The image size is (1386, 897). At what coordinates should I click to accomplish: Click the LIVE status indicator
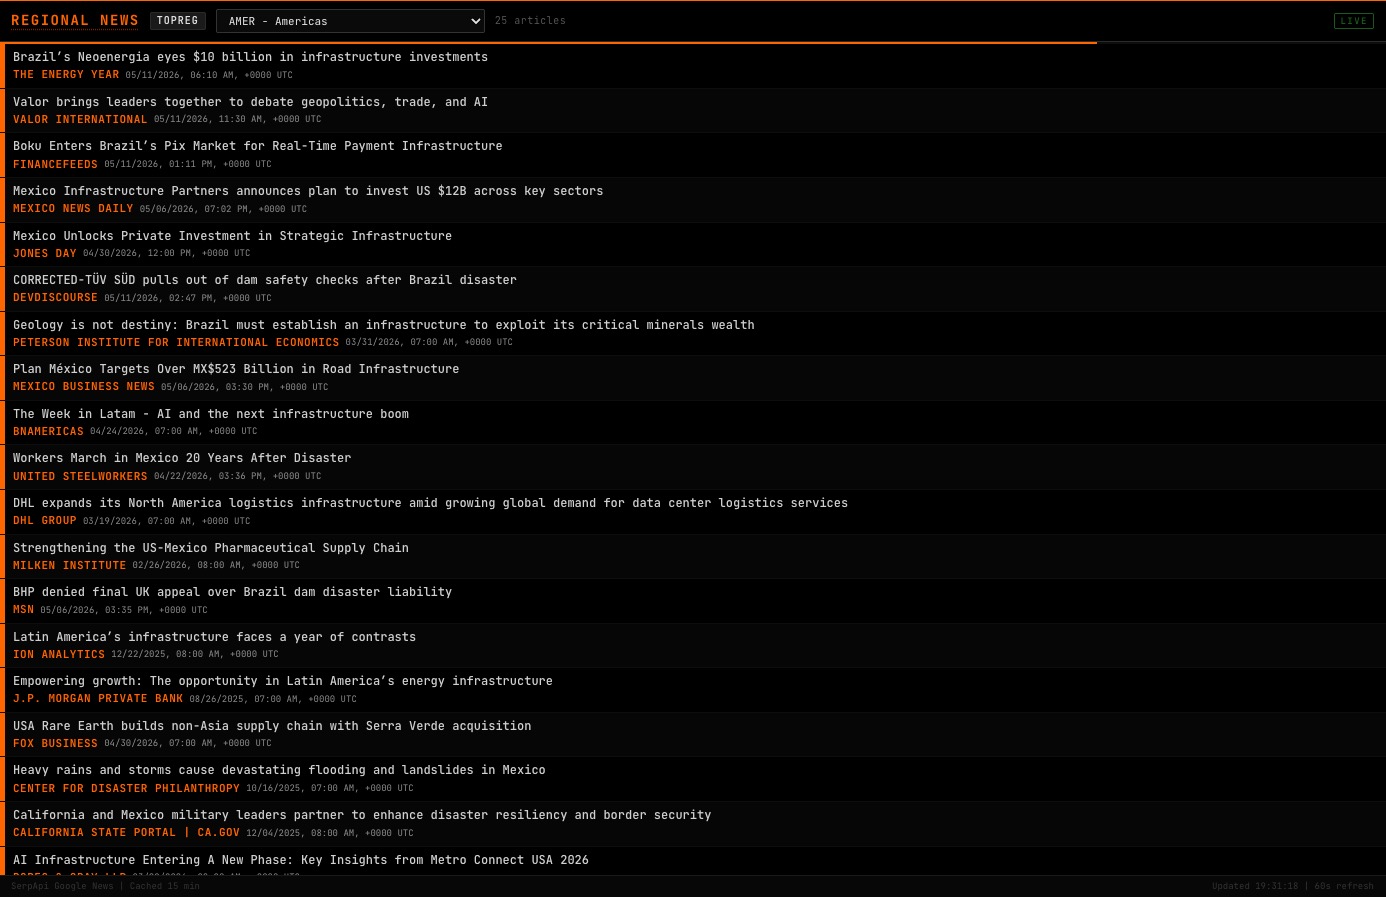point(1354,21)
